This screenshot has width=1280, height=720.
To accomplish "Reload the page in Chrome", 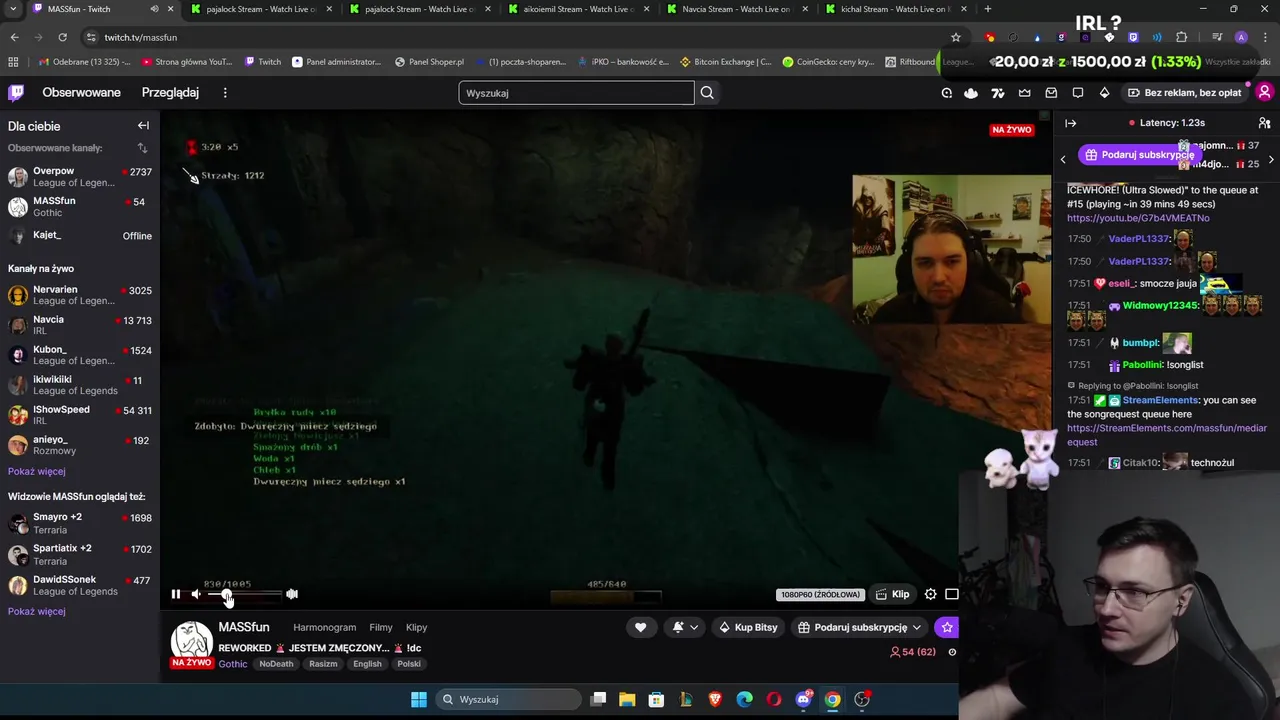I will [x=62, y=37].
